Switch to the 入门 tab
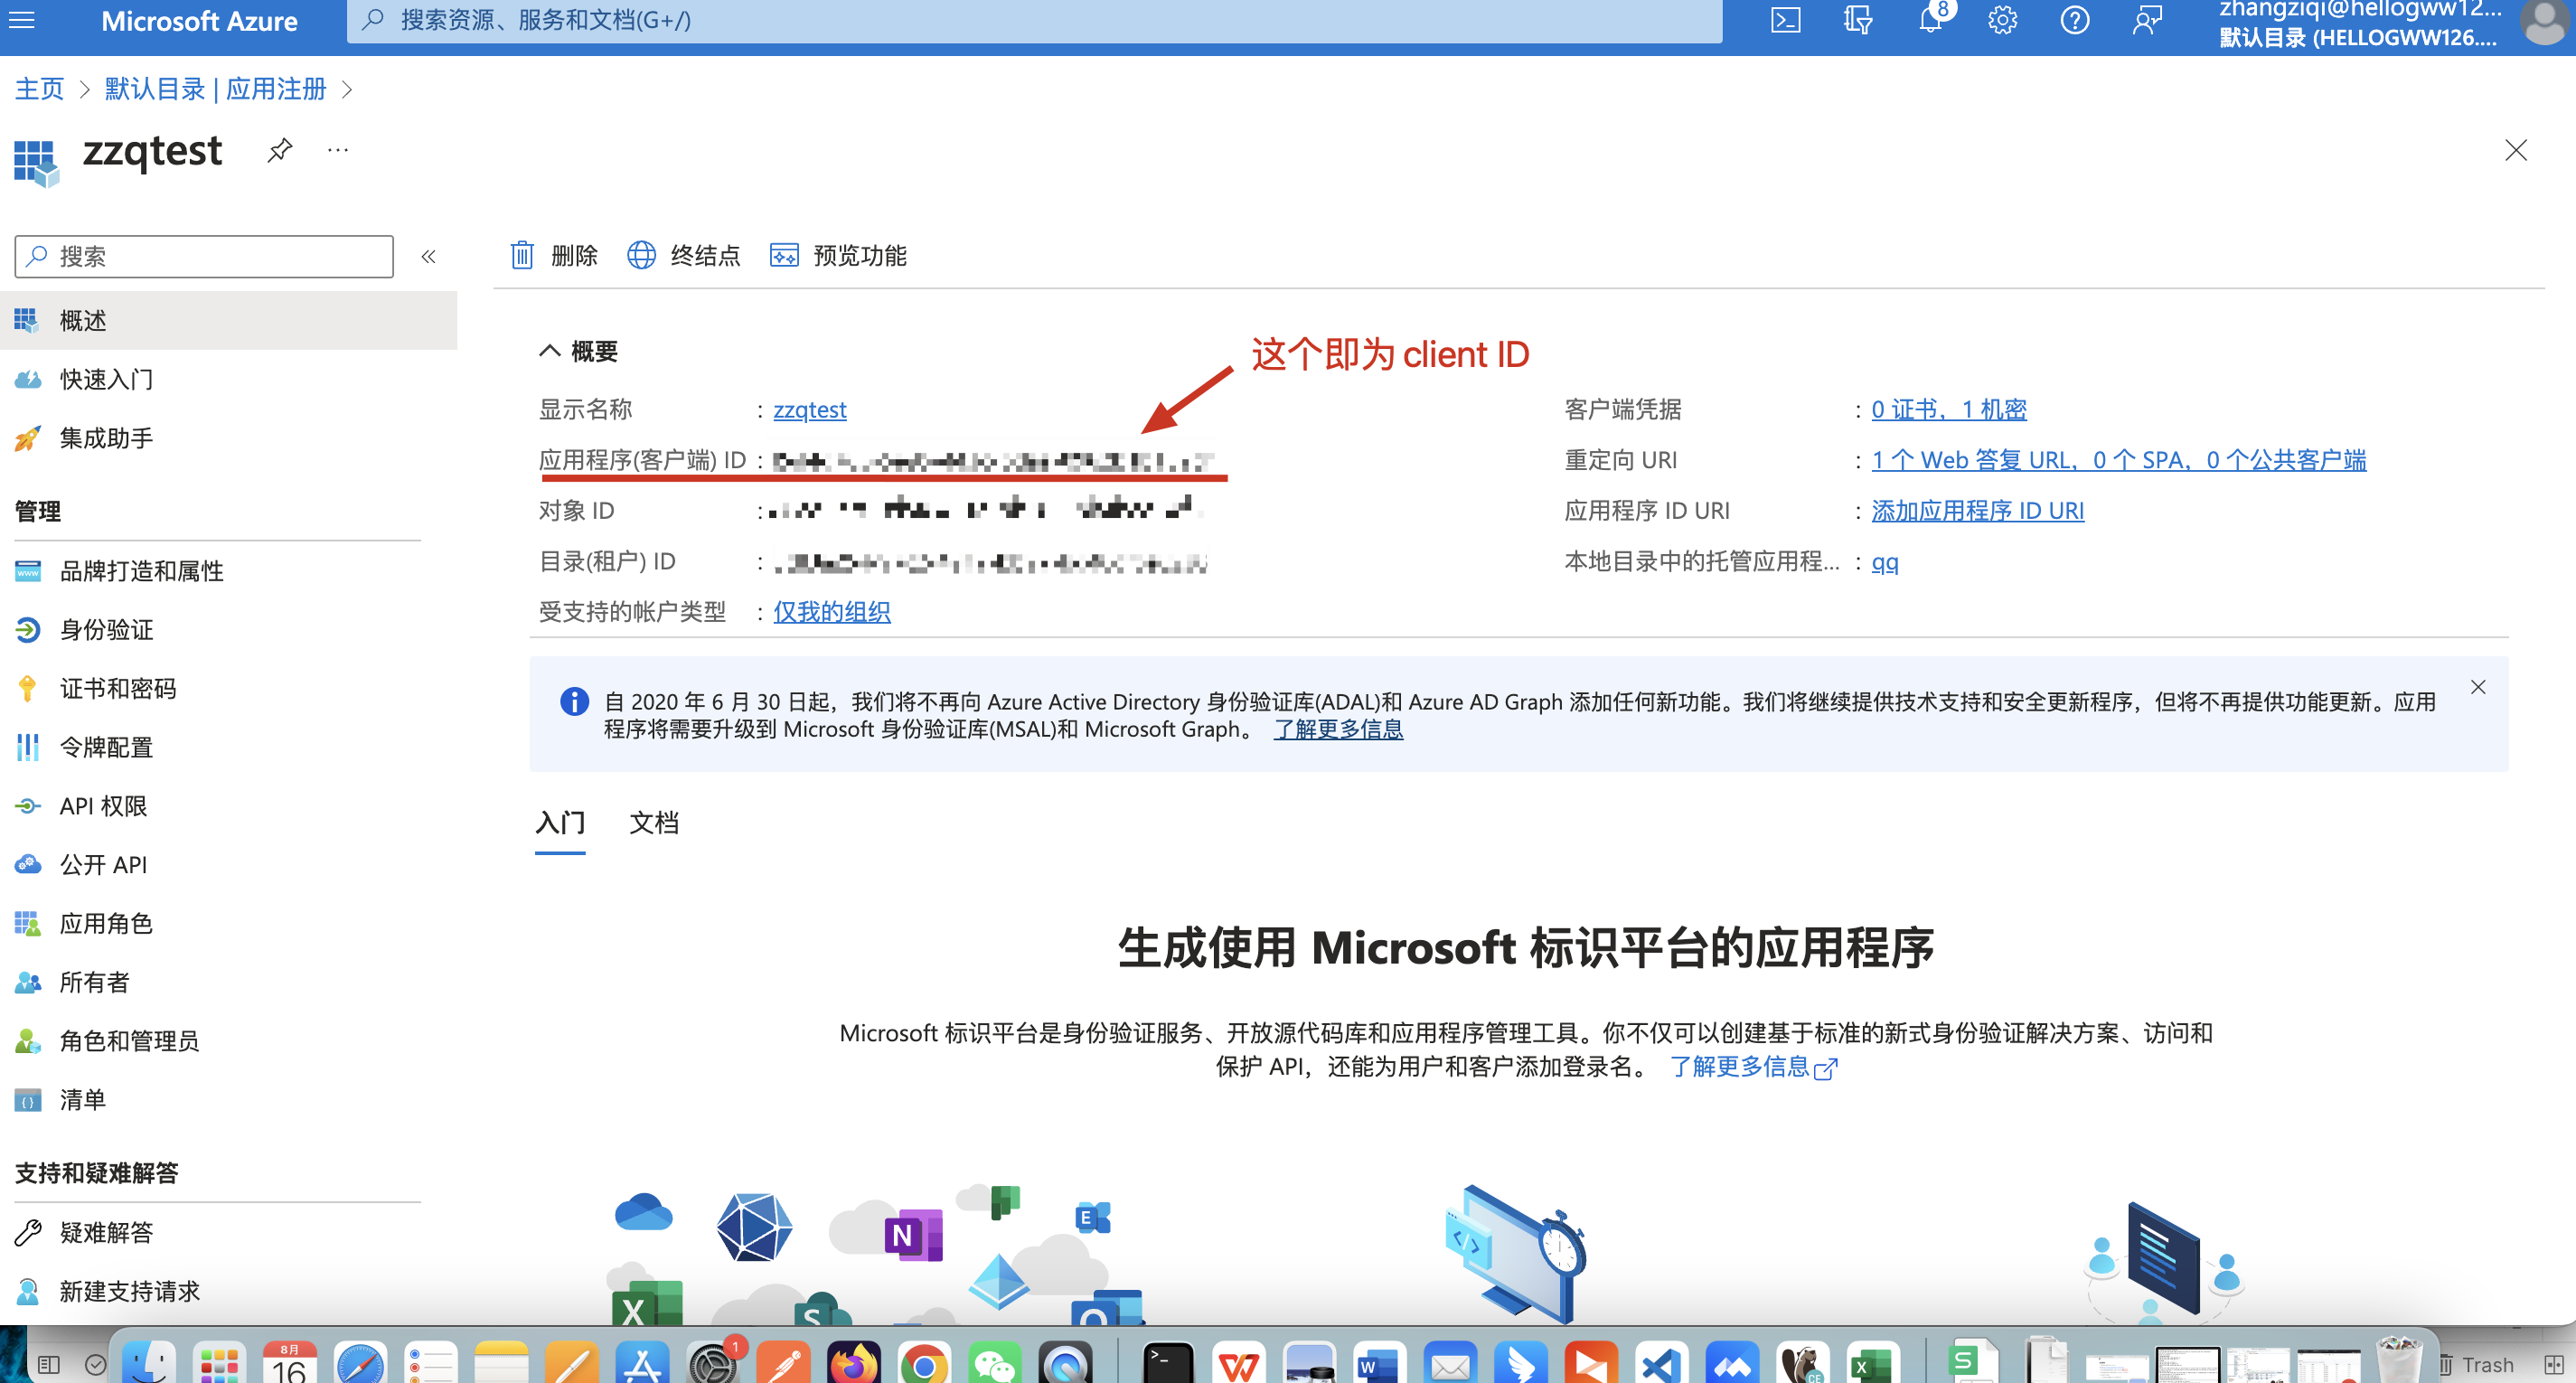Viewport: 2576px width, 1383px height. [x=560, y=823]
